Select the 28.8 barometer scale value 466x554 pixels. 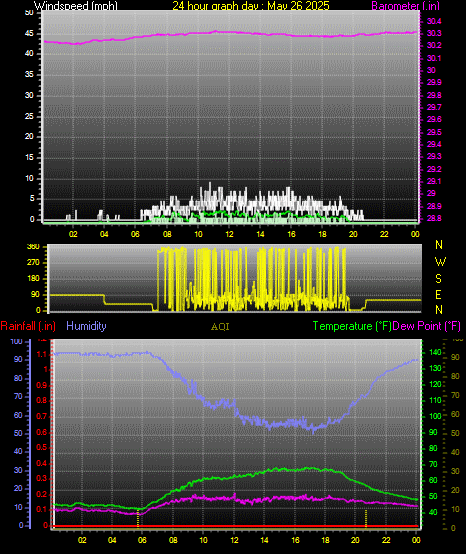pyautogui.click(x=434, y=218)
